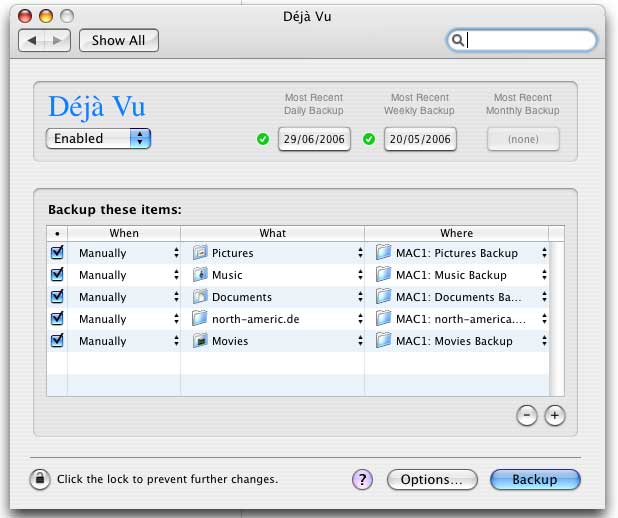Click the plus button to add item

555,415
